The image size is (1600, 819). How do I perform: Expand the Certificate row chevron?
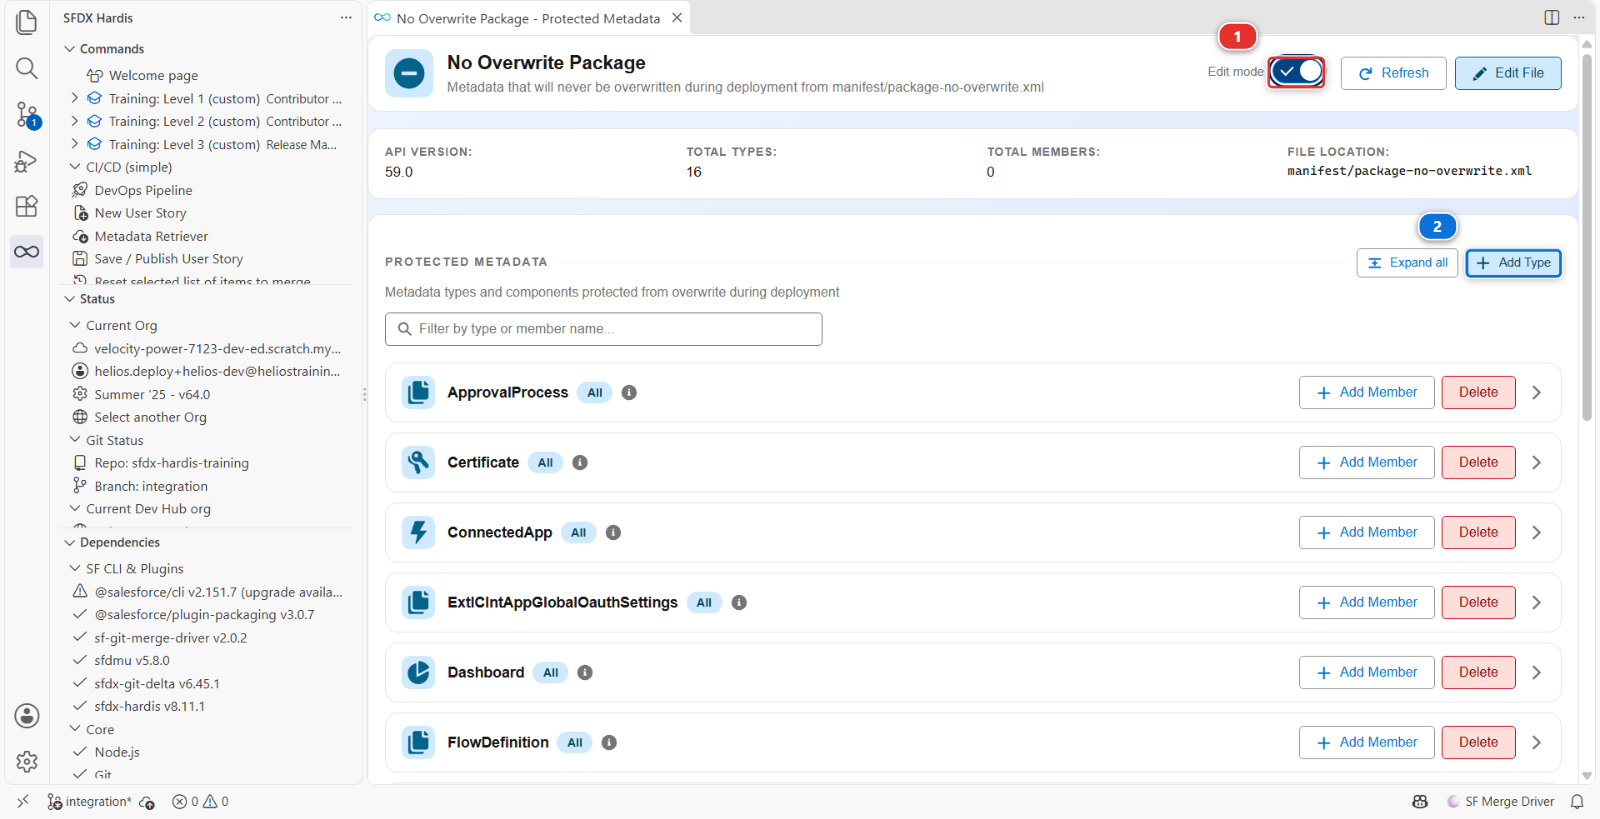(x=1537, y=463)
